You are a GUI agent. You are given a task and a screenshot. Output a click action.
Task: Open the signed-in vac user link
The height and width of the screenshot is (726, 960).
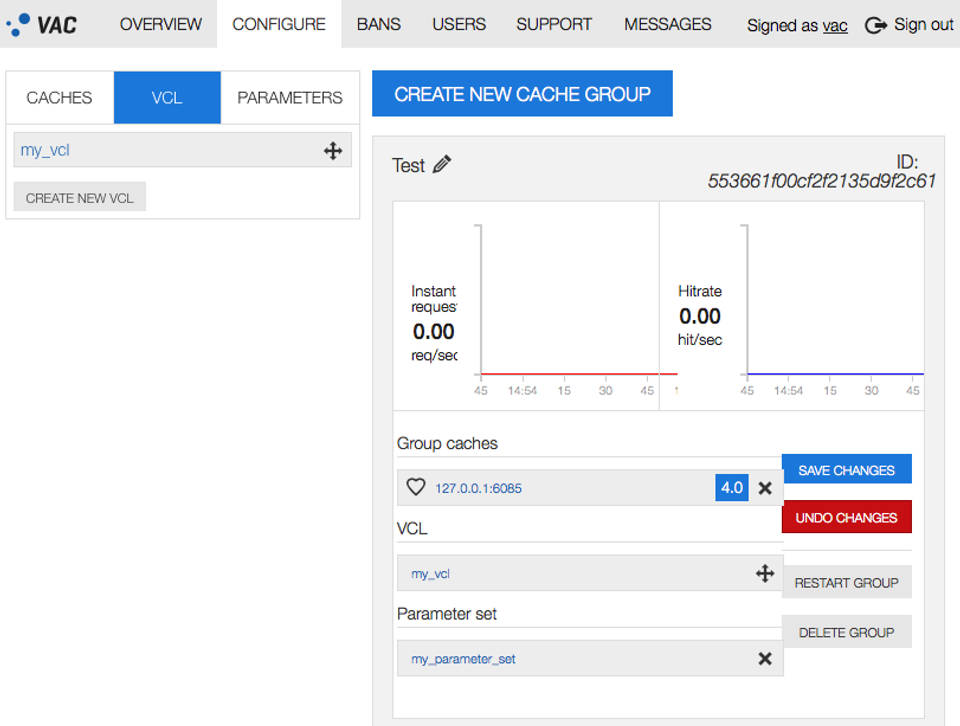[x=834, y=26]
